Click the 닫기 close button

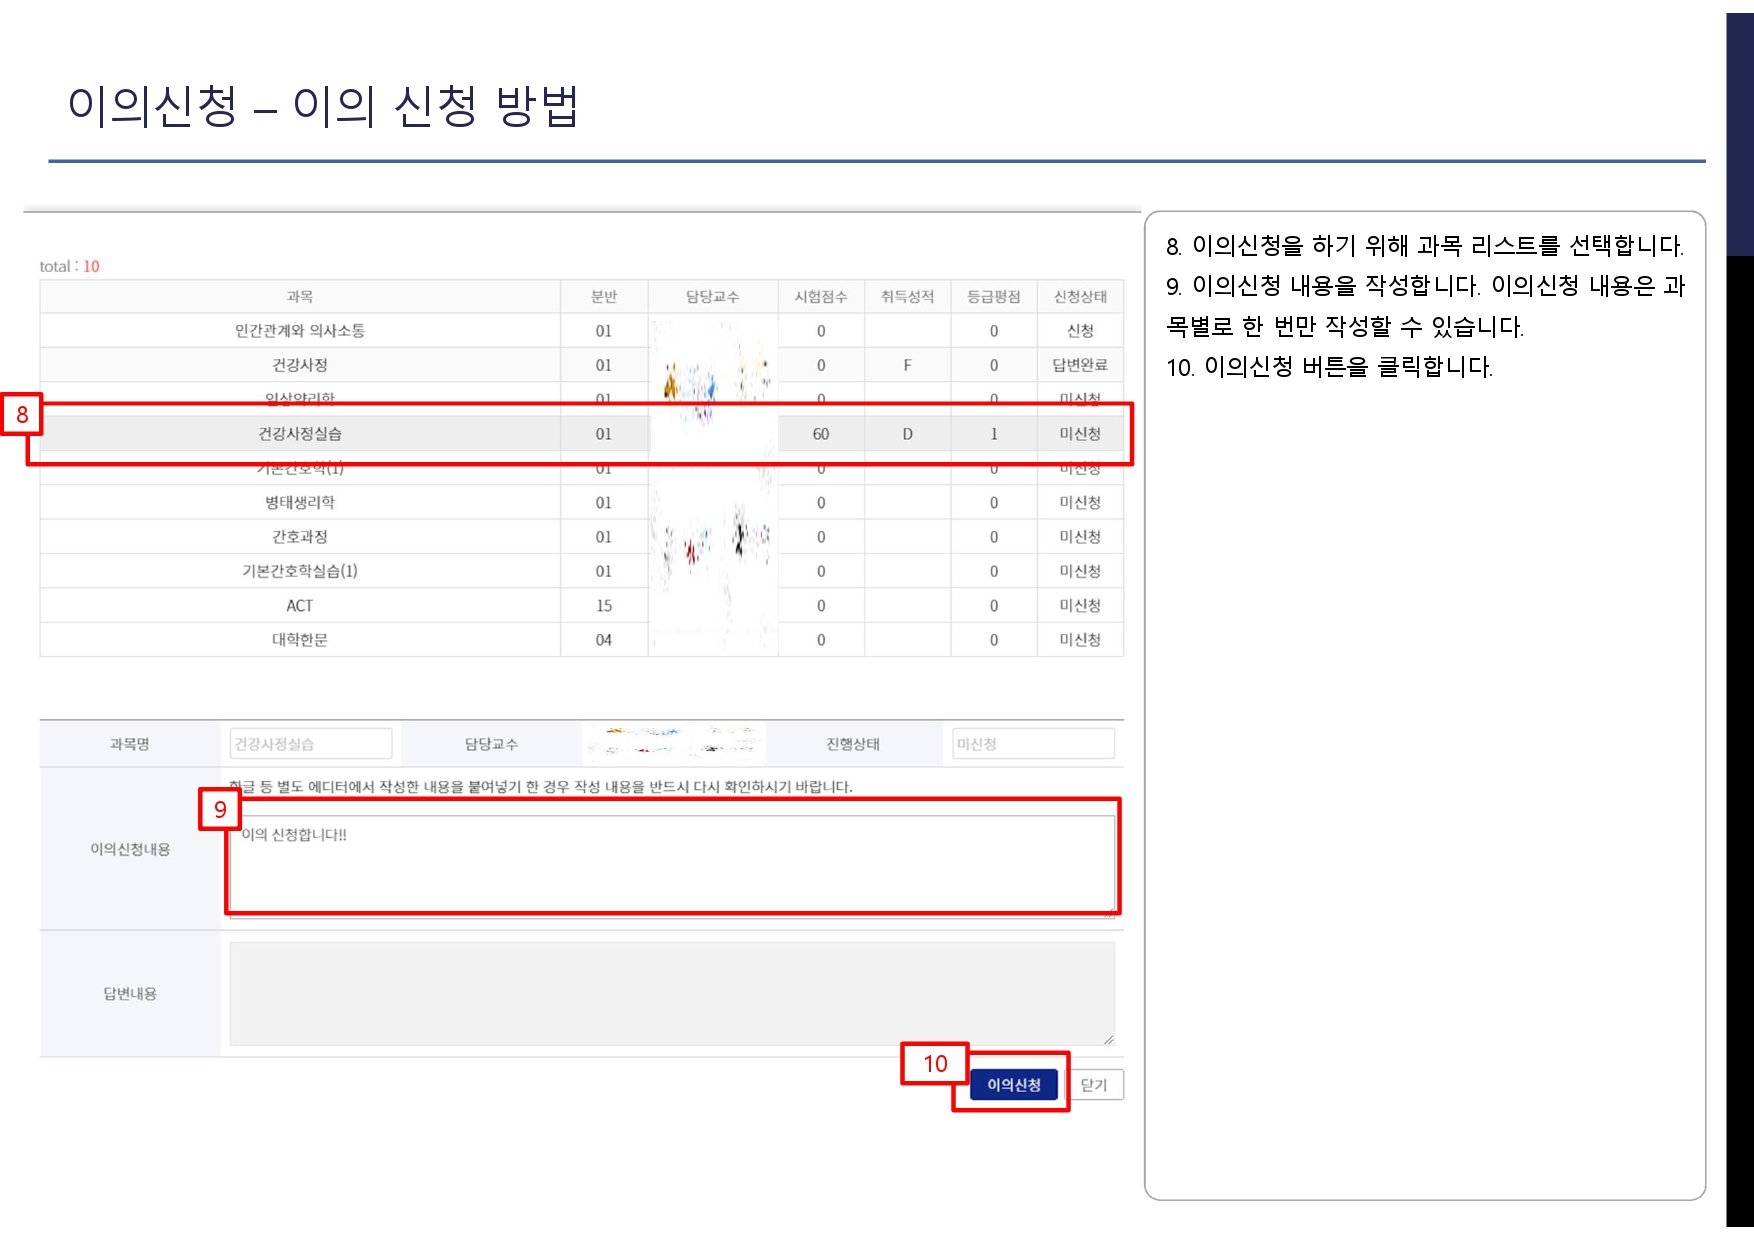1095,1084
